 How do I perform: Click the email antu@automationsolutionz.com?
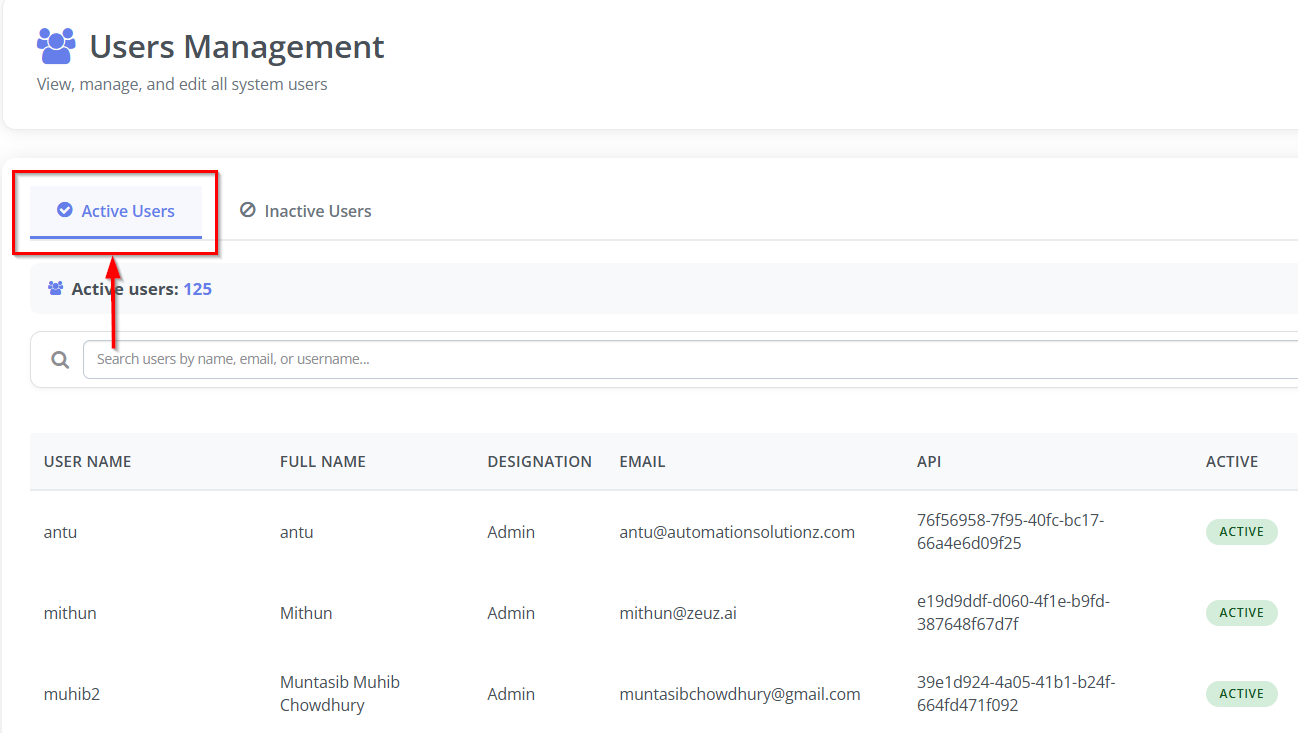[x=737, y=532]
